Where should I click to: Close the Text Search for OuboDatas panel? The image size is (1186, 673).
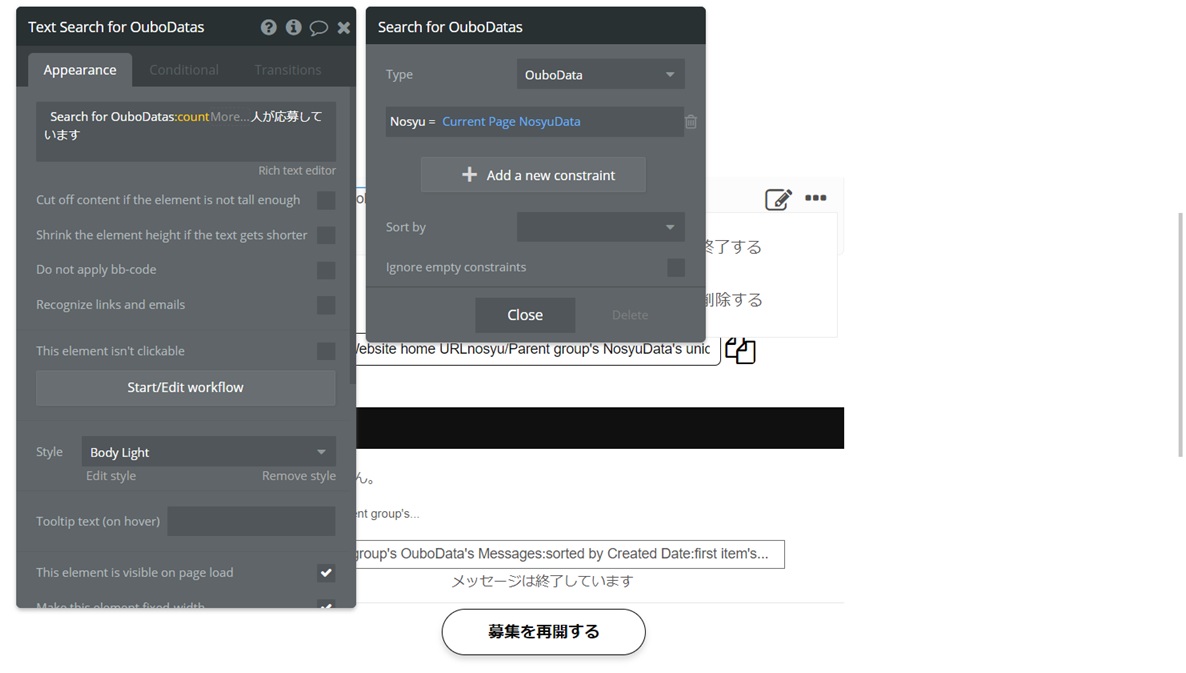coord(343,28)
